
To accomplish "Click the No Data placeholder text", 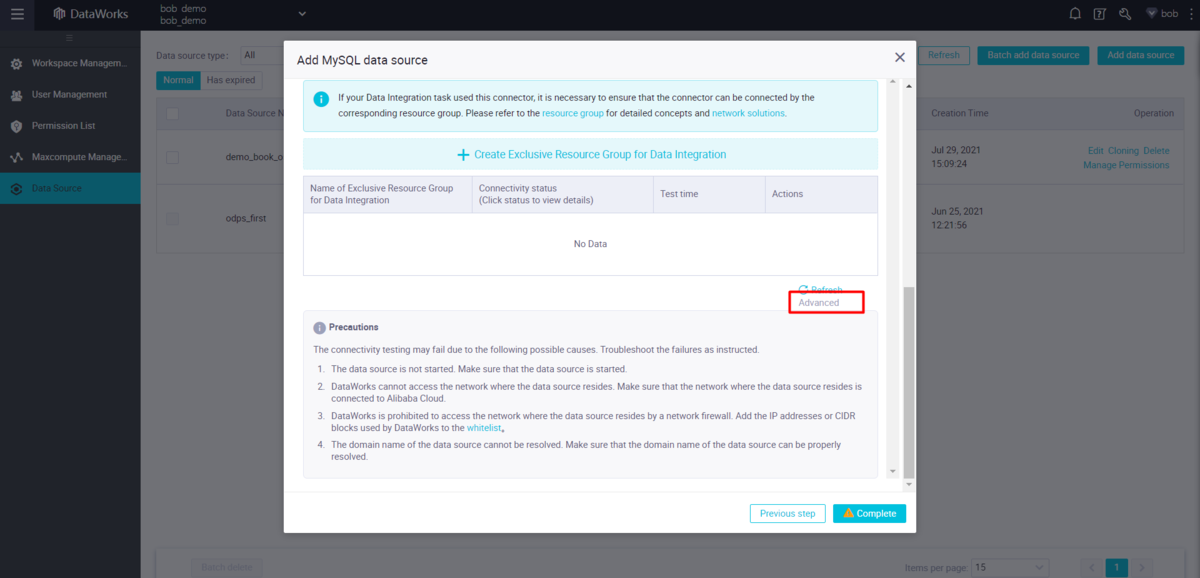I will click(590, 244).
